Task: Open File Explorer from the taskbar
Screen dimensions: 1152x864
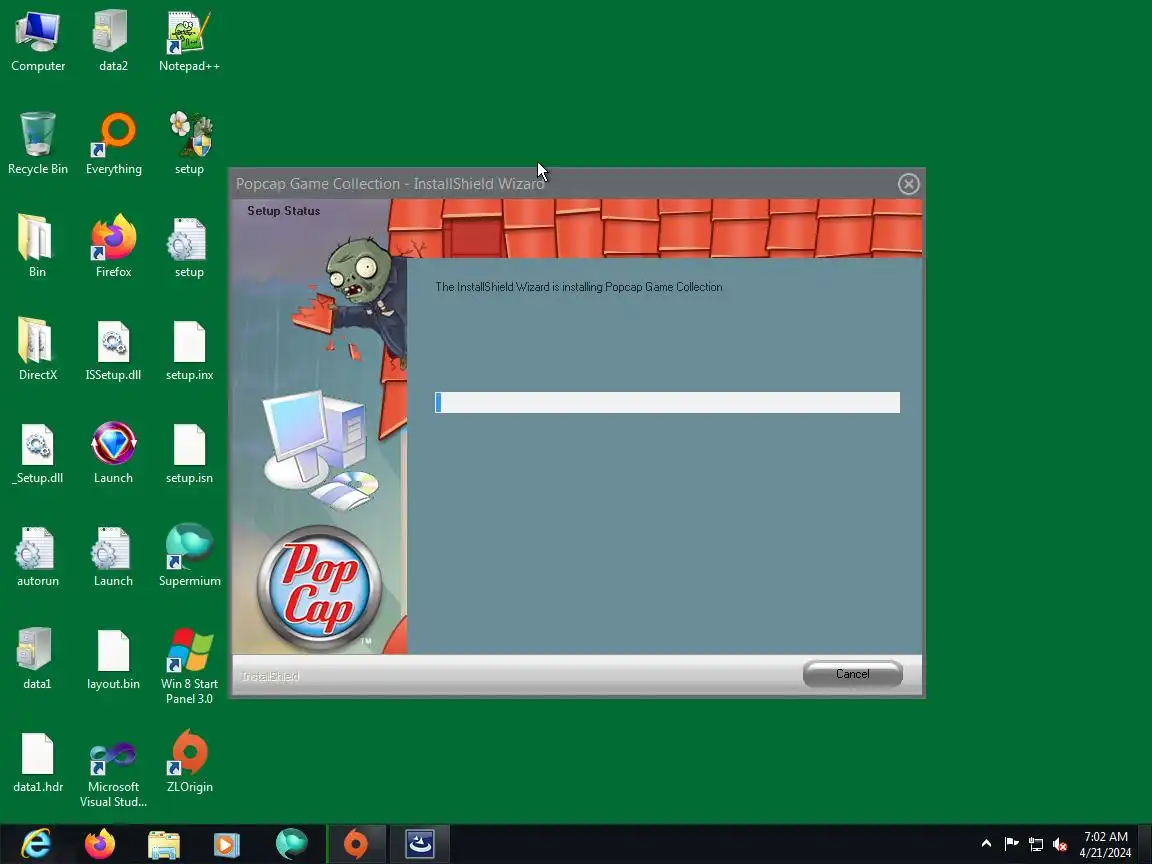Action: 163,844
